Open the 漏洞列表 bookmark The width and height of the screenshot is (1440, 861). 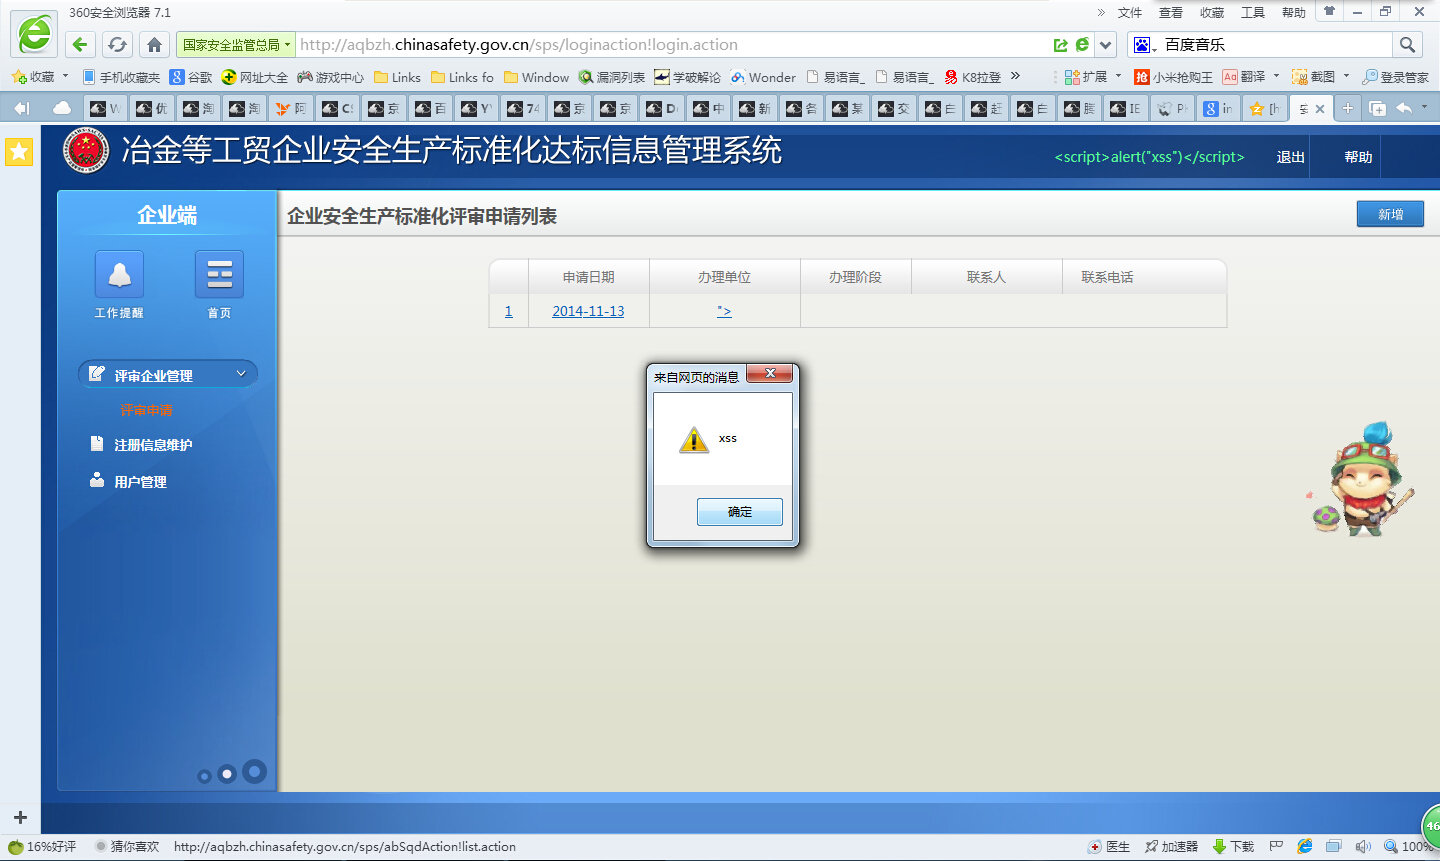(612, 77)
